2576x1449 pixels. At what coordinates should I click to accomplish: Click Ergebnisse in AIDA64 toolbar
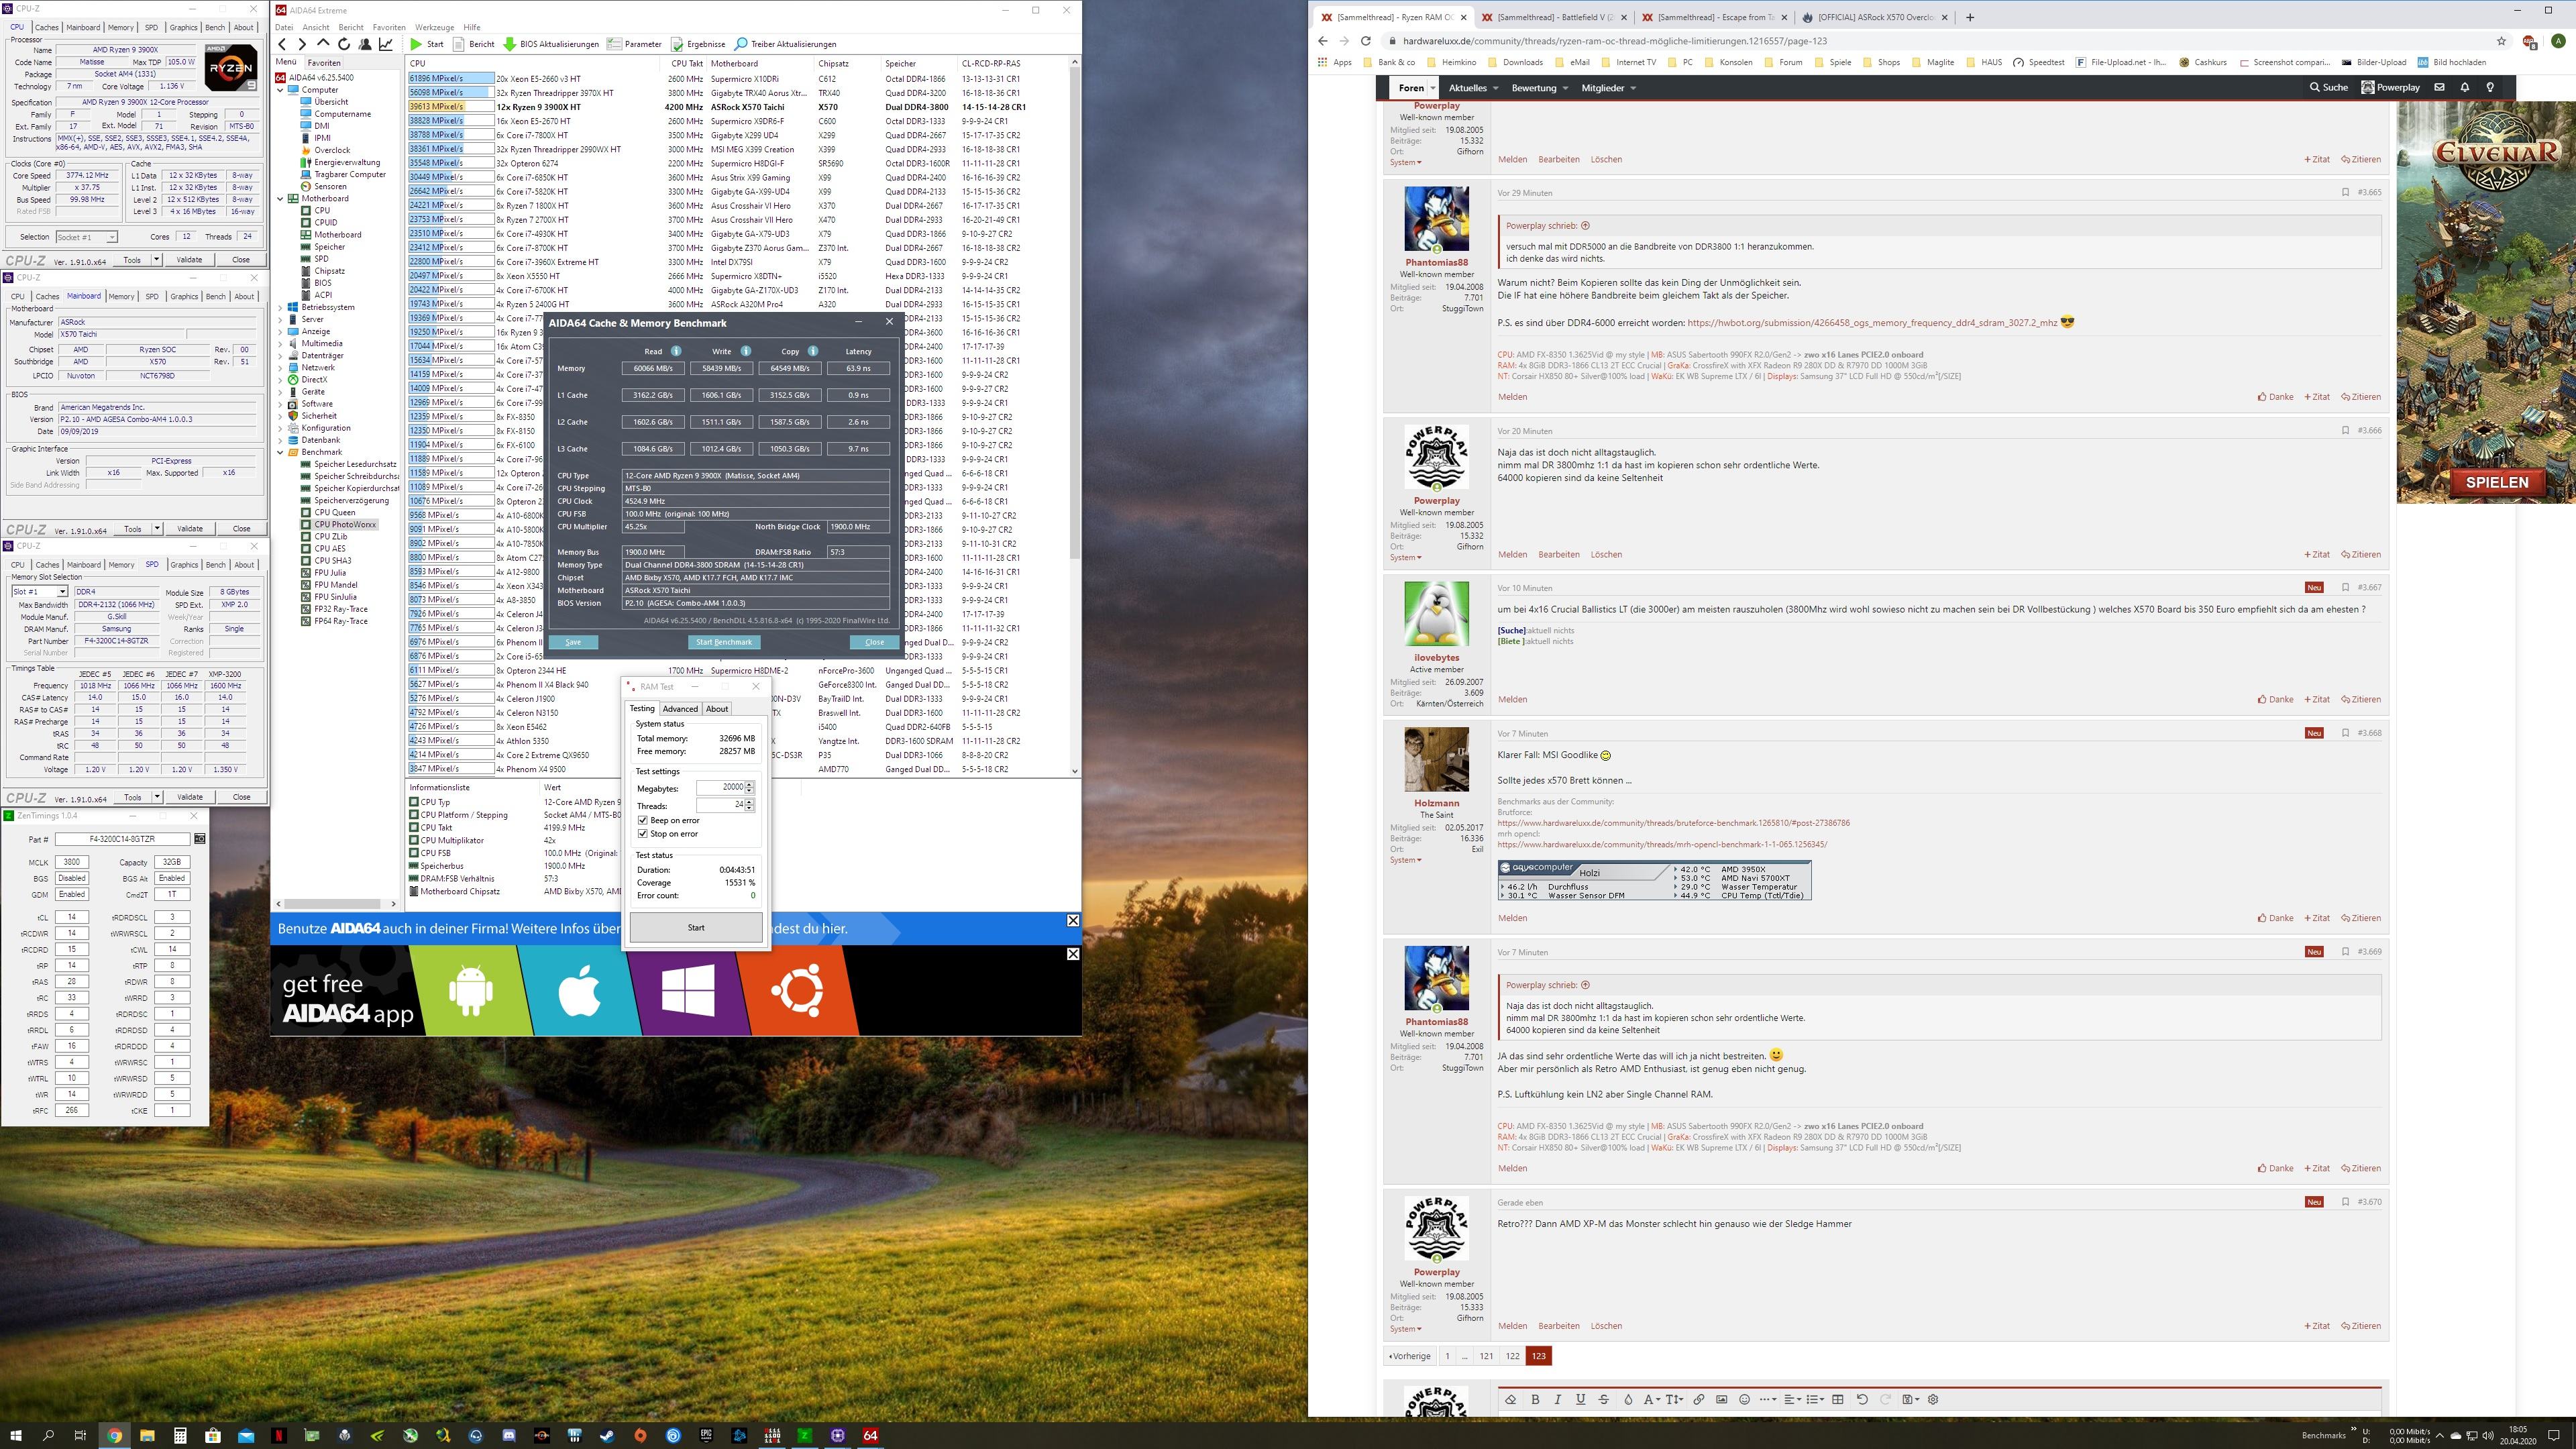698,44
